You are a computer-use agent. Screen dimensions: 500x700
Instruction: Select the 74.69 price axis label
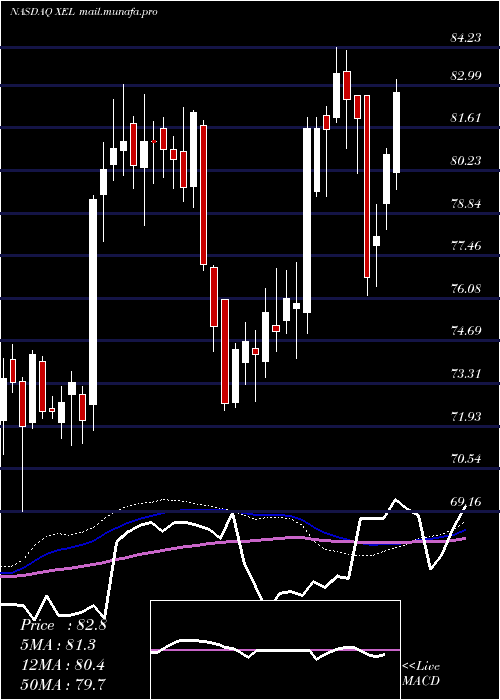[466, 331]
